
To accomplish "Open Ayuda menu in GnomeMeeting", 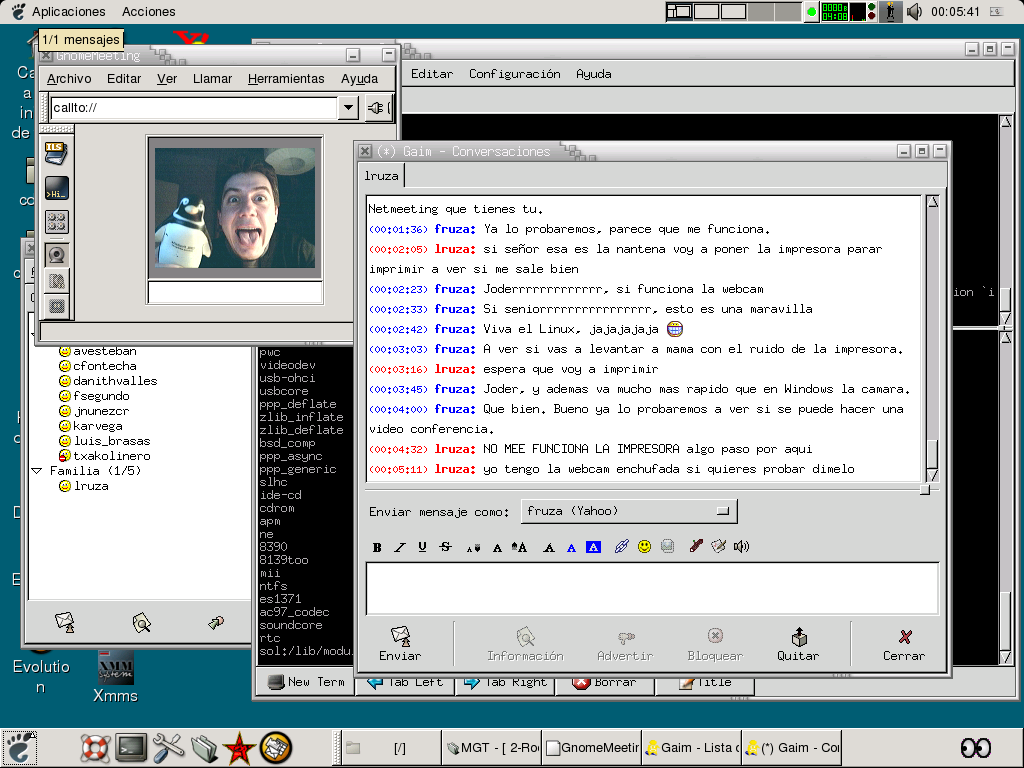I will coord(359,79).
